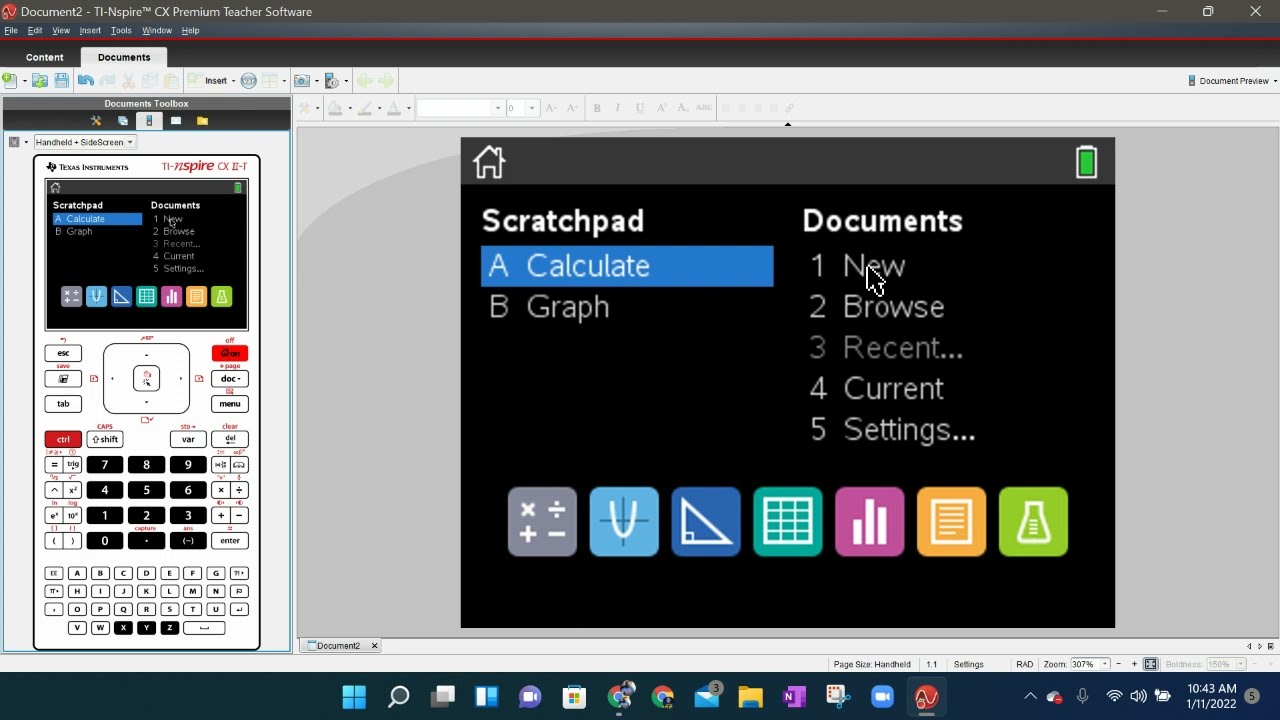This screenshot has width=1280, height=720.
Task: Open the File menu
Action: (11, 30)
